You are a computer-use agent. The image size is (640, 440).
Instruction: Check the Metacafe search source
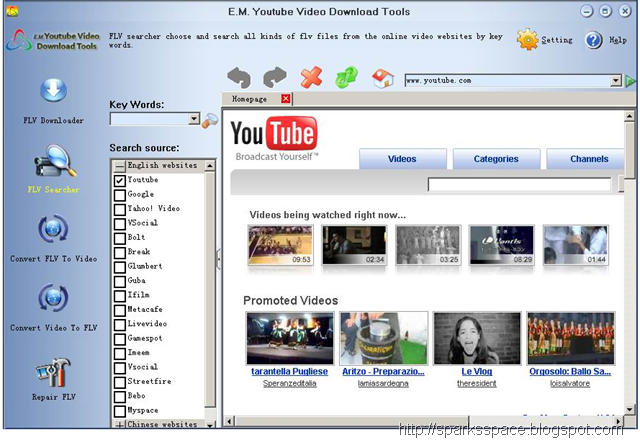coord(120,310)
